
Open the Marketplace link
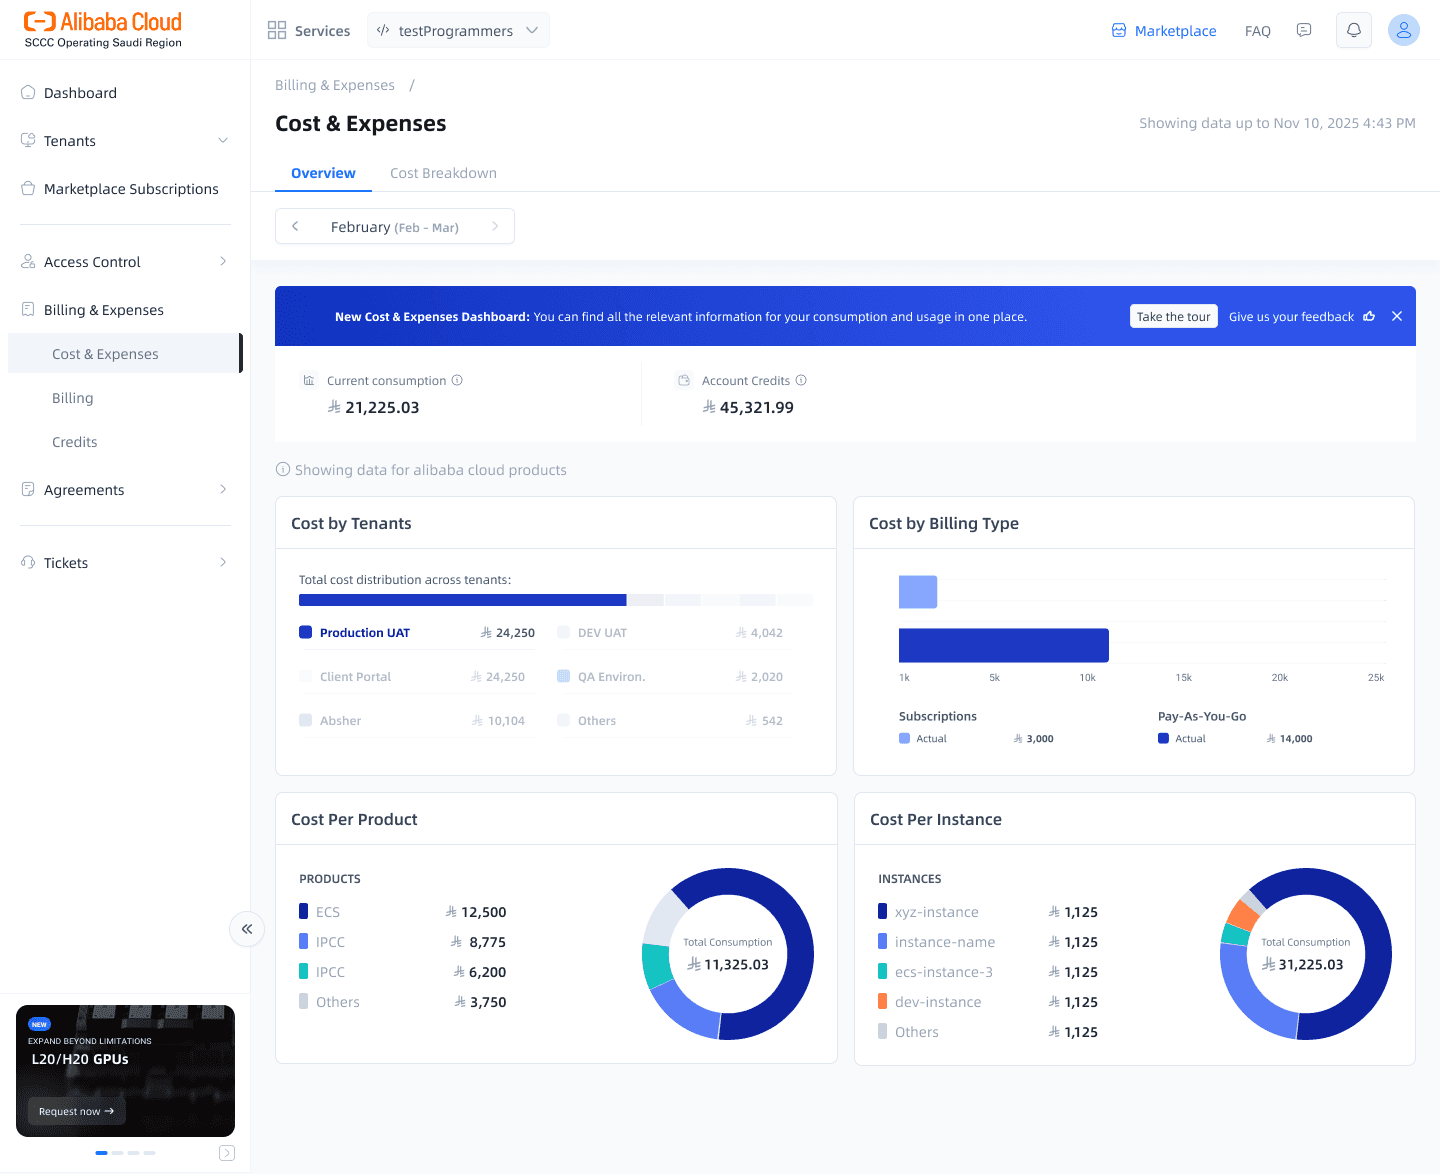(1175, 31)
